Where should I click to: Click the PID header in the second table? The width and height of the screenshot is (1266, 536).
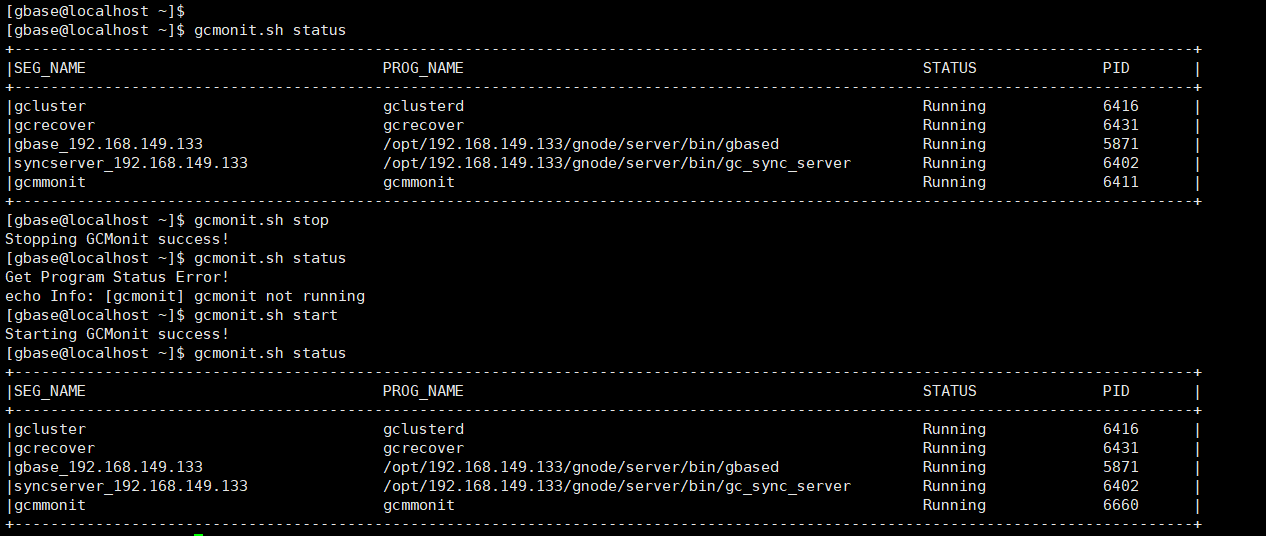coord(1116,391)
